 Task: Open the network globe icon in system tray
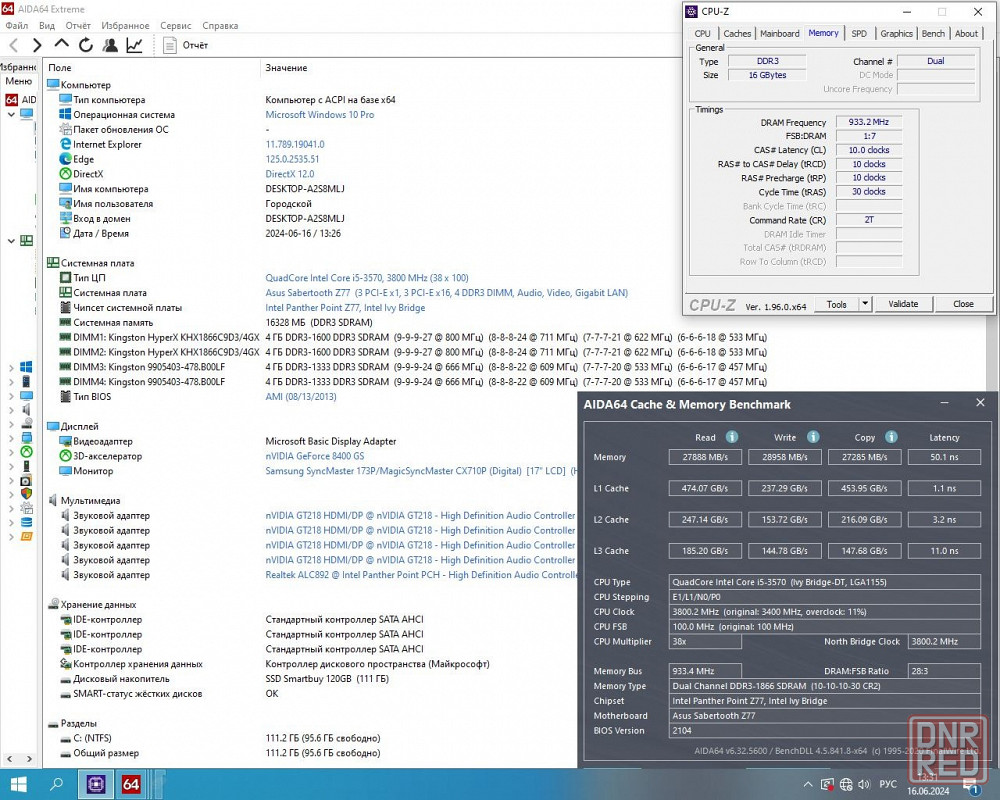pyautogui.click(x=846, y=784)
